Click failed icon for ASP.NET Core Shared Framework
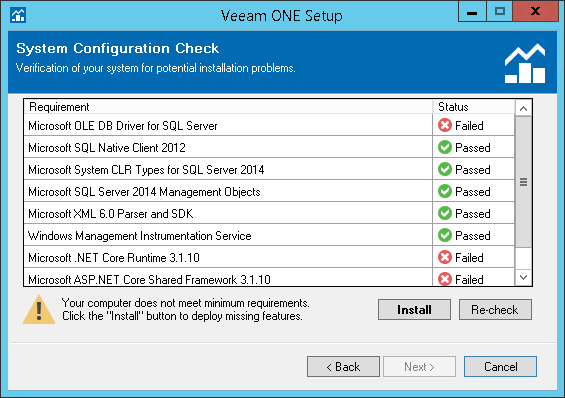565x398 pixels. pos(445,279)
